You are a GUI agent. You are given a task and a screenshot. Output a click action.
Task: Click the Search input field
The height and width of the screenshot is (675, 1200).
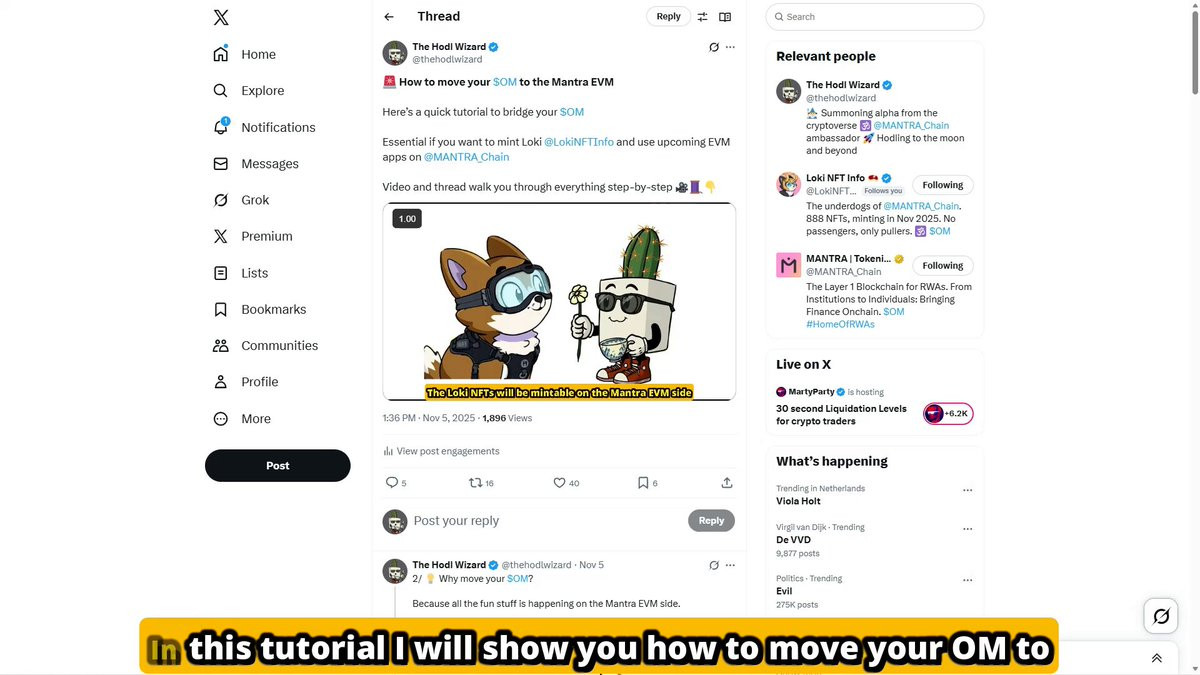875,17
